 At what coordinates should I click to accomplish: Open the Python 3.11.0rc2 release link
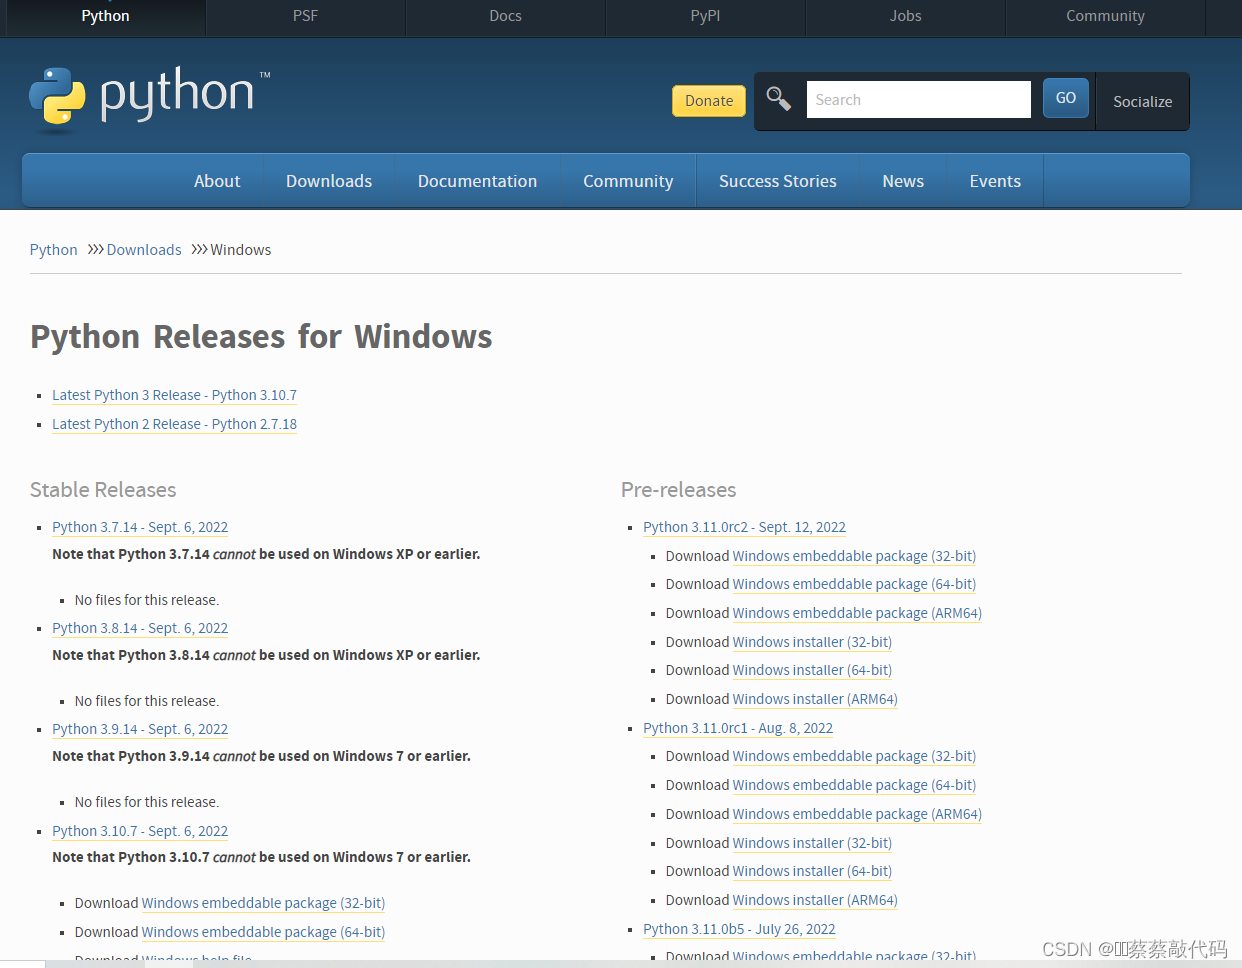744,527
